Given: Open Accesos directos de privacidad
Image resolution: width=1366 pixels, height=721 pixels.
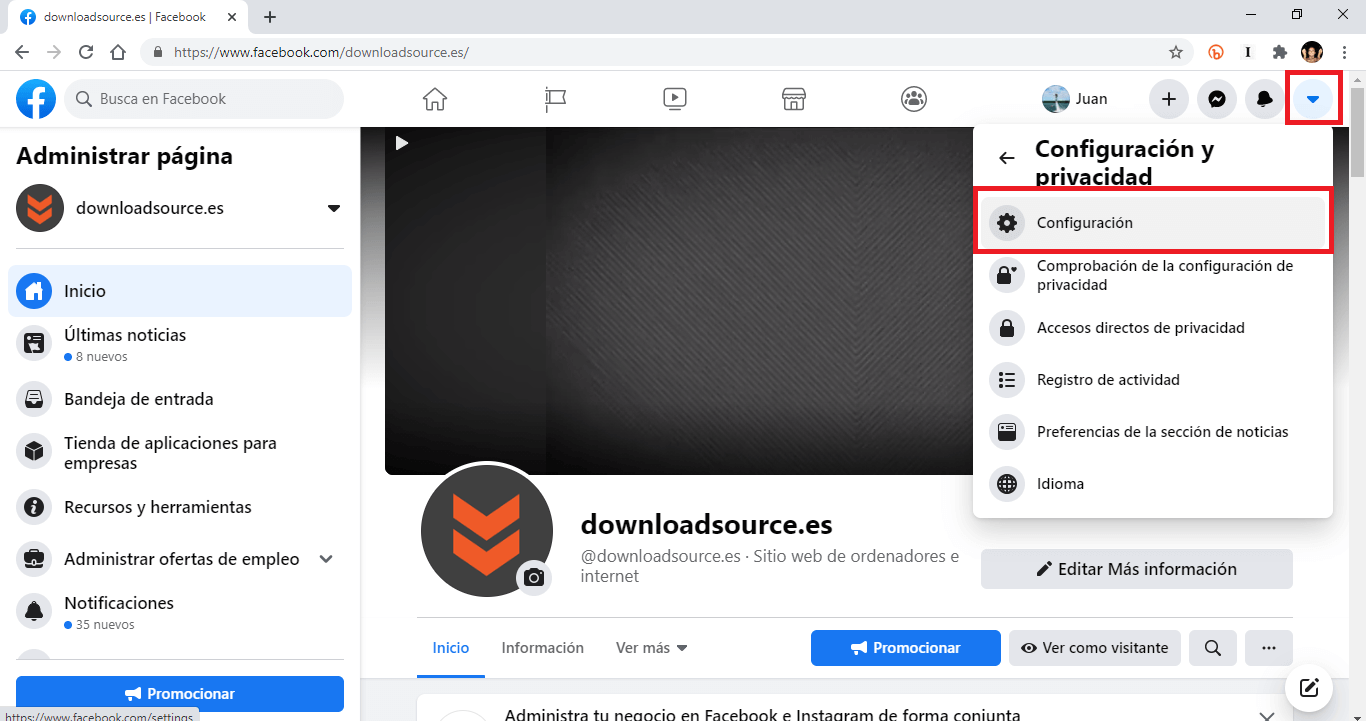Looking at the screenshot, I should 1153,327.
